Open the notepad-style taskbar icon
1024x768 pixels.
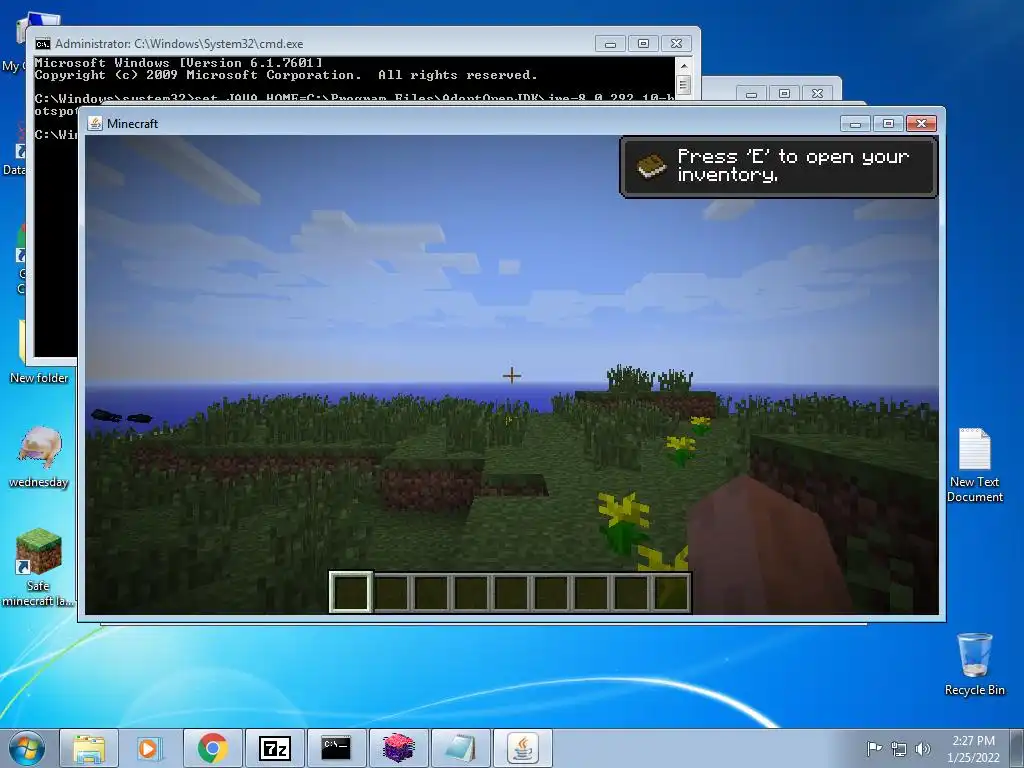click(460, 748)
